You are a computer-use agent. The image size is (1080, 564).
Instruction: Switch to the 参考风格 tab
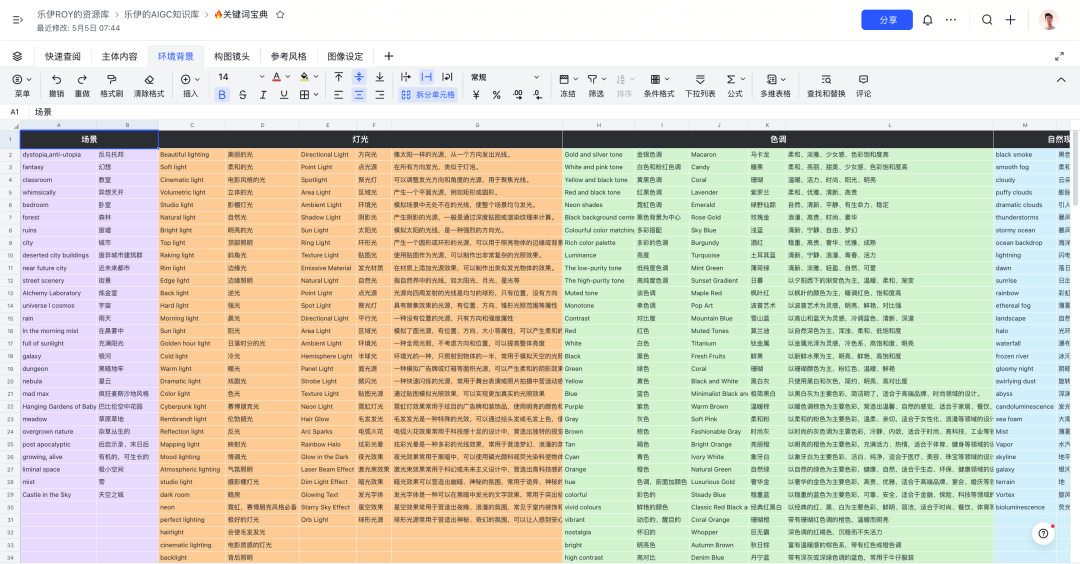point(288,56)
